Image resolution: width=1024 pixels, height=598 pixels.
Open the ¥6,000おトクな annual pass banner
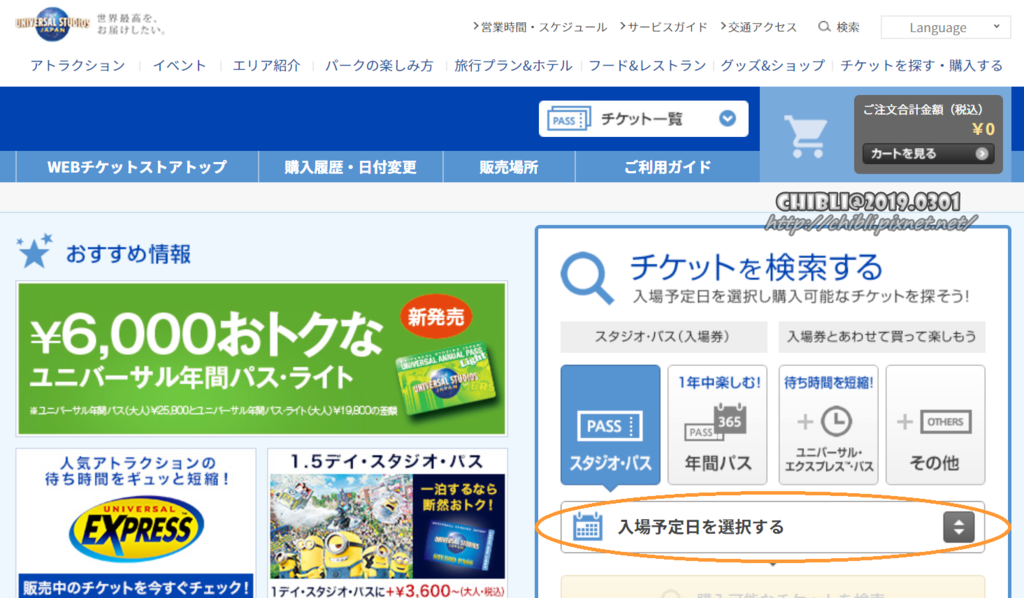[x=262, y=359]
